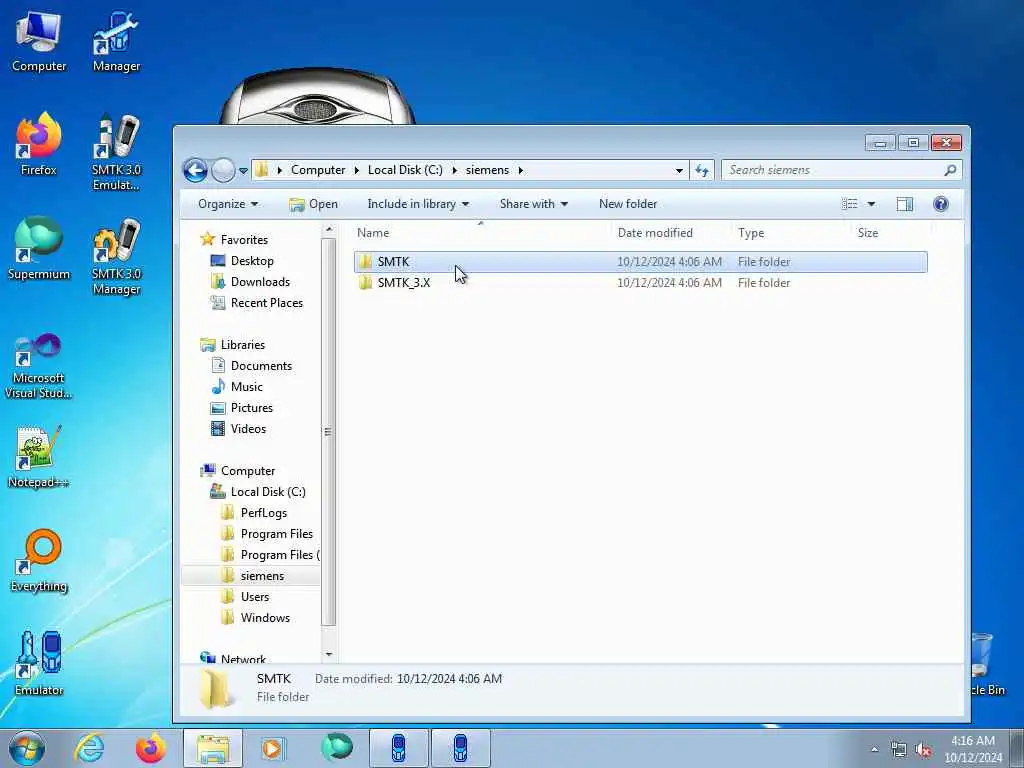Select Local Disk (C:) in the tree
The height and width of the screenshot is (768, 1024).
tap(268, 492)
